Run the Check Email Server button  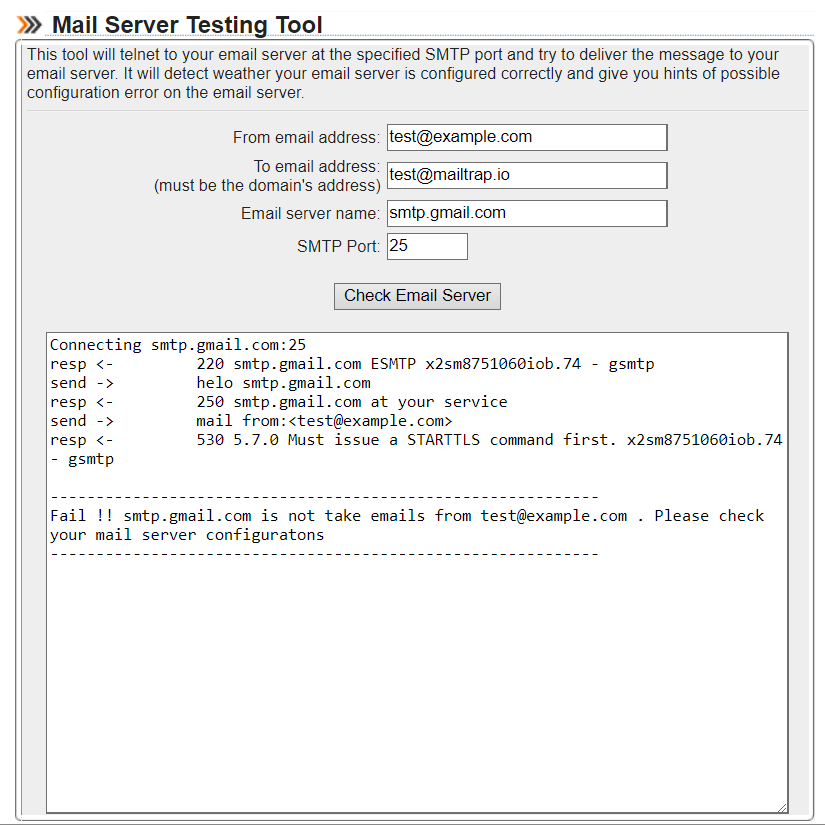417,296
